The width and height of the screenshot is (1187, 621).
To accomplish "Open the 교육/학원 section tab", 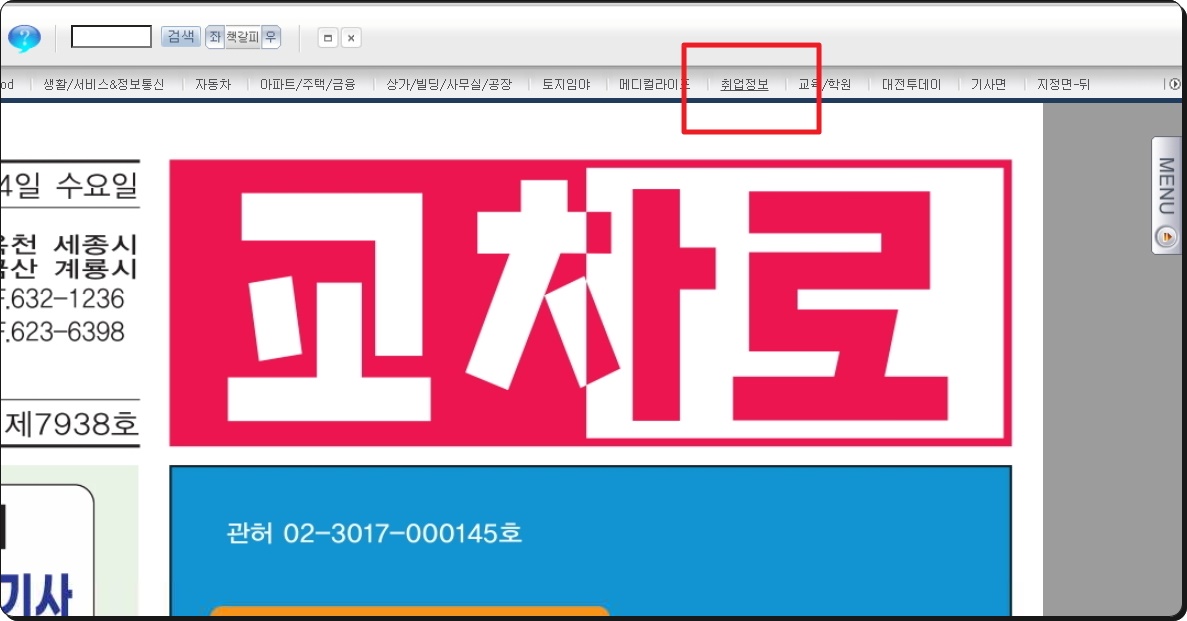I will 824,84.
